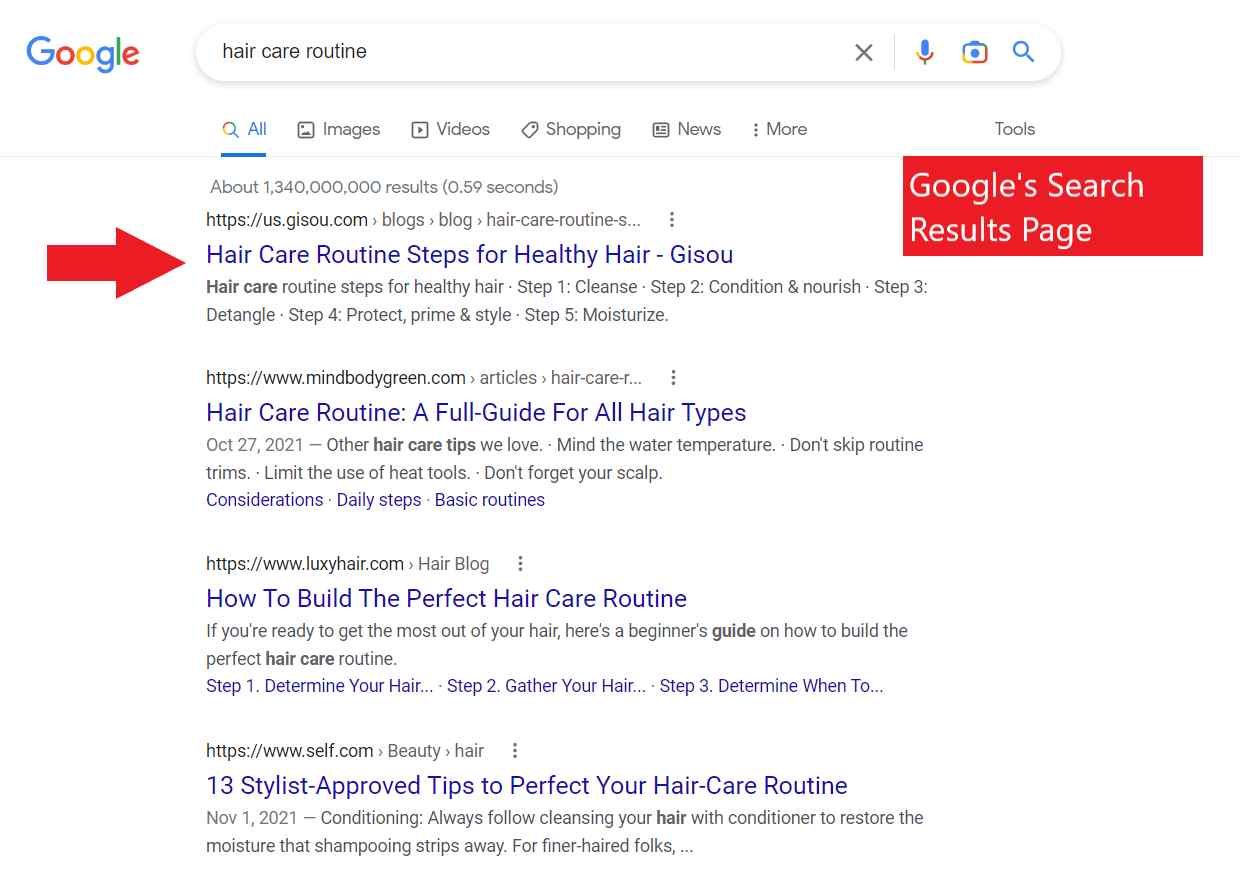Switch to the Videos tab
The width and height of the screenshot is (1240, 887).
coord(451,129)
